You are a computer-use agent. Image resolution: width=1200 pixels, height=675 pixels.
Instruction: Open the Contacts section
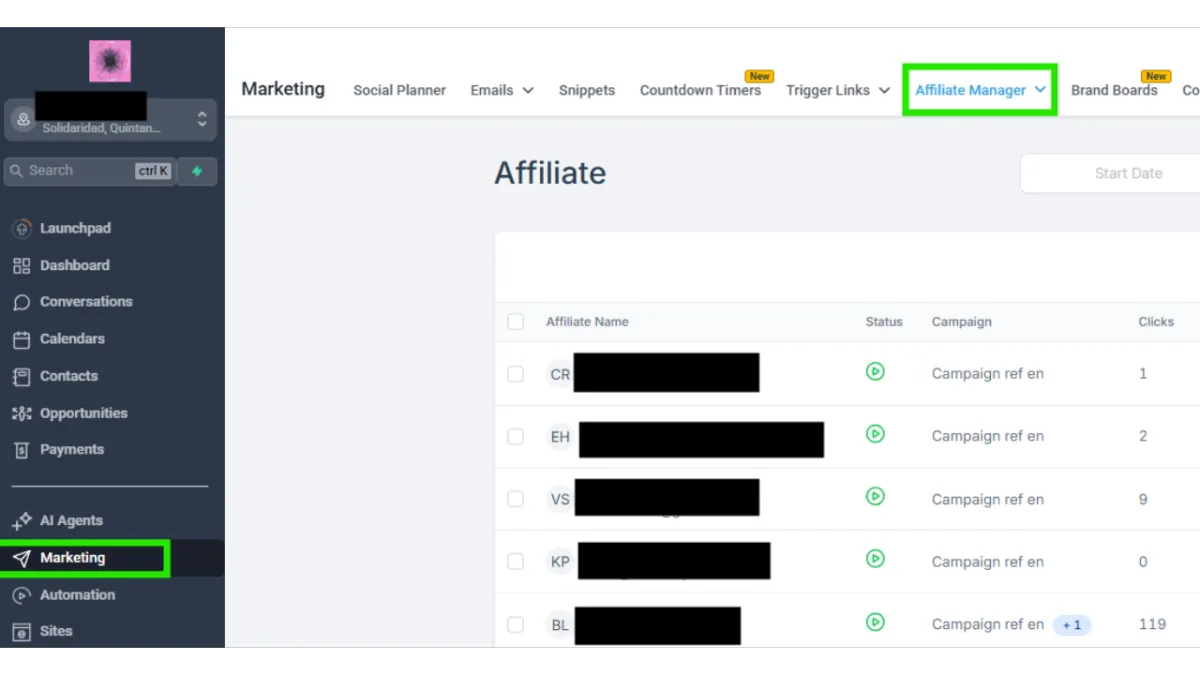point(69,376)
